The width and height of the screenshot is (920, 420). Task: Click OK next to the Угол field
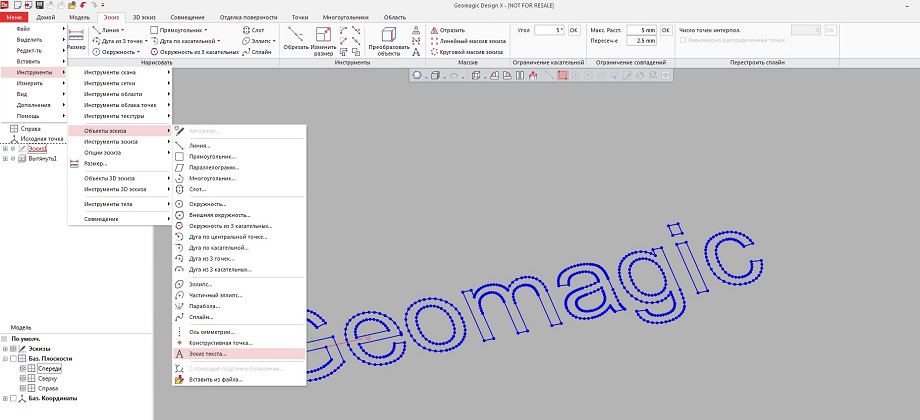coord(574,30)
